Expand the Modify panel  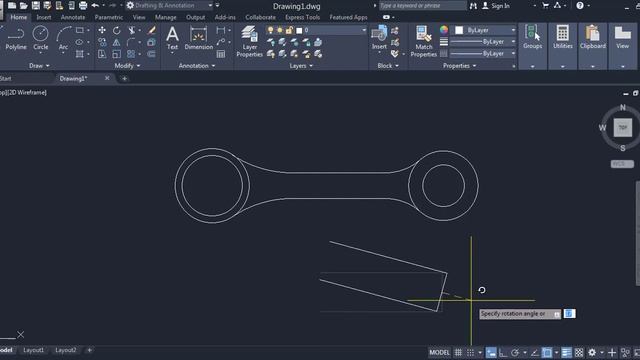tap(127, 66)
